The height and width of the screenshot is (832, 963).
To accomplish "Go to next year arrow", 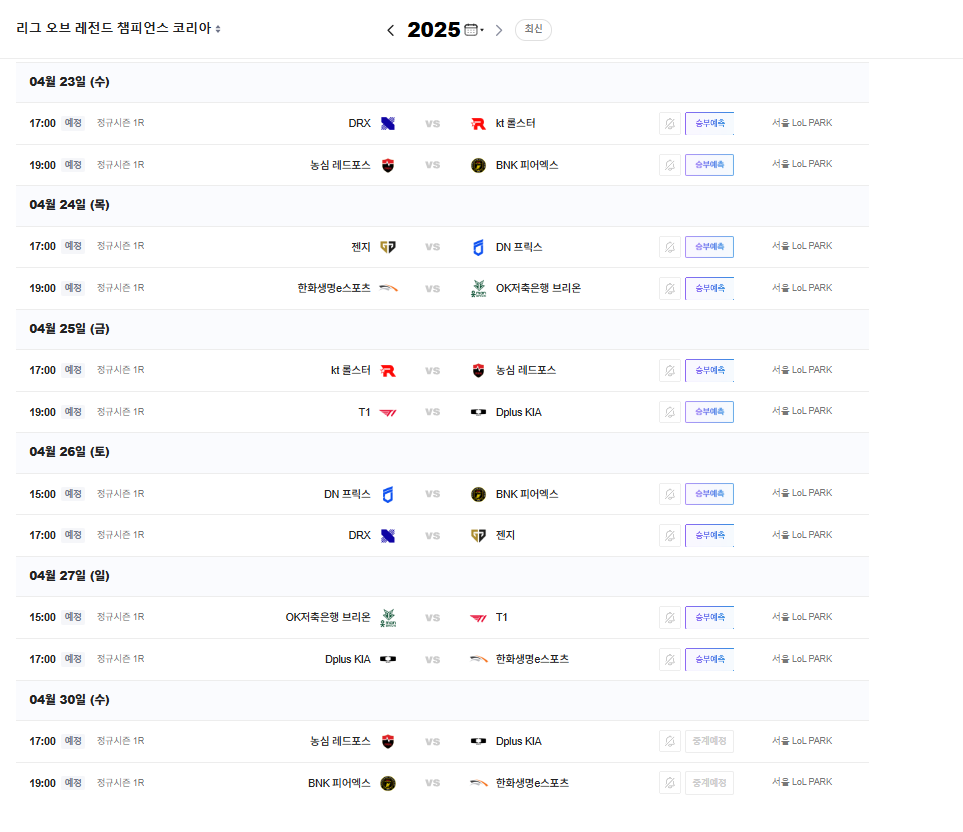I will (x=499, y=30).
